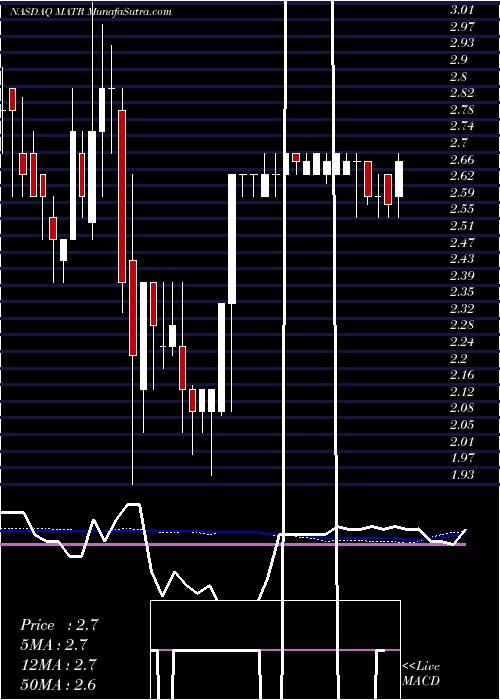
Task: Click the 2.35 price axis label
Action: (x=462, y=292)
